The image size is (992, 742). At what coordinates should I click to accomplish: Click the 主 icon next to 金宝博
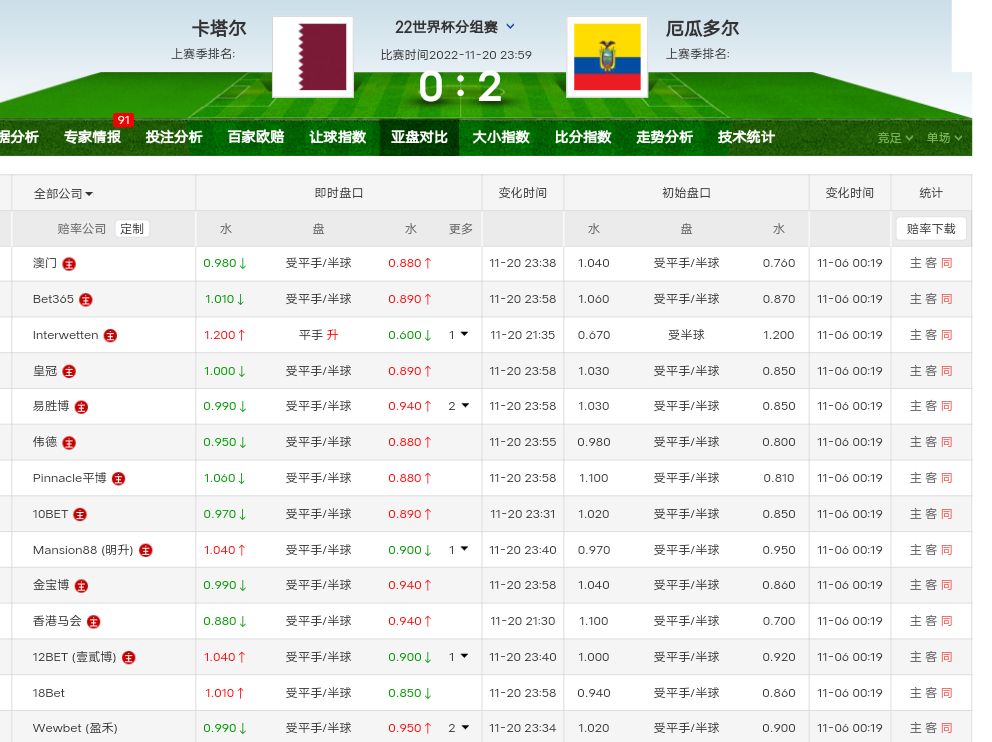(82, 586)
